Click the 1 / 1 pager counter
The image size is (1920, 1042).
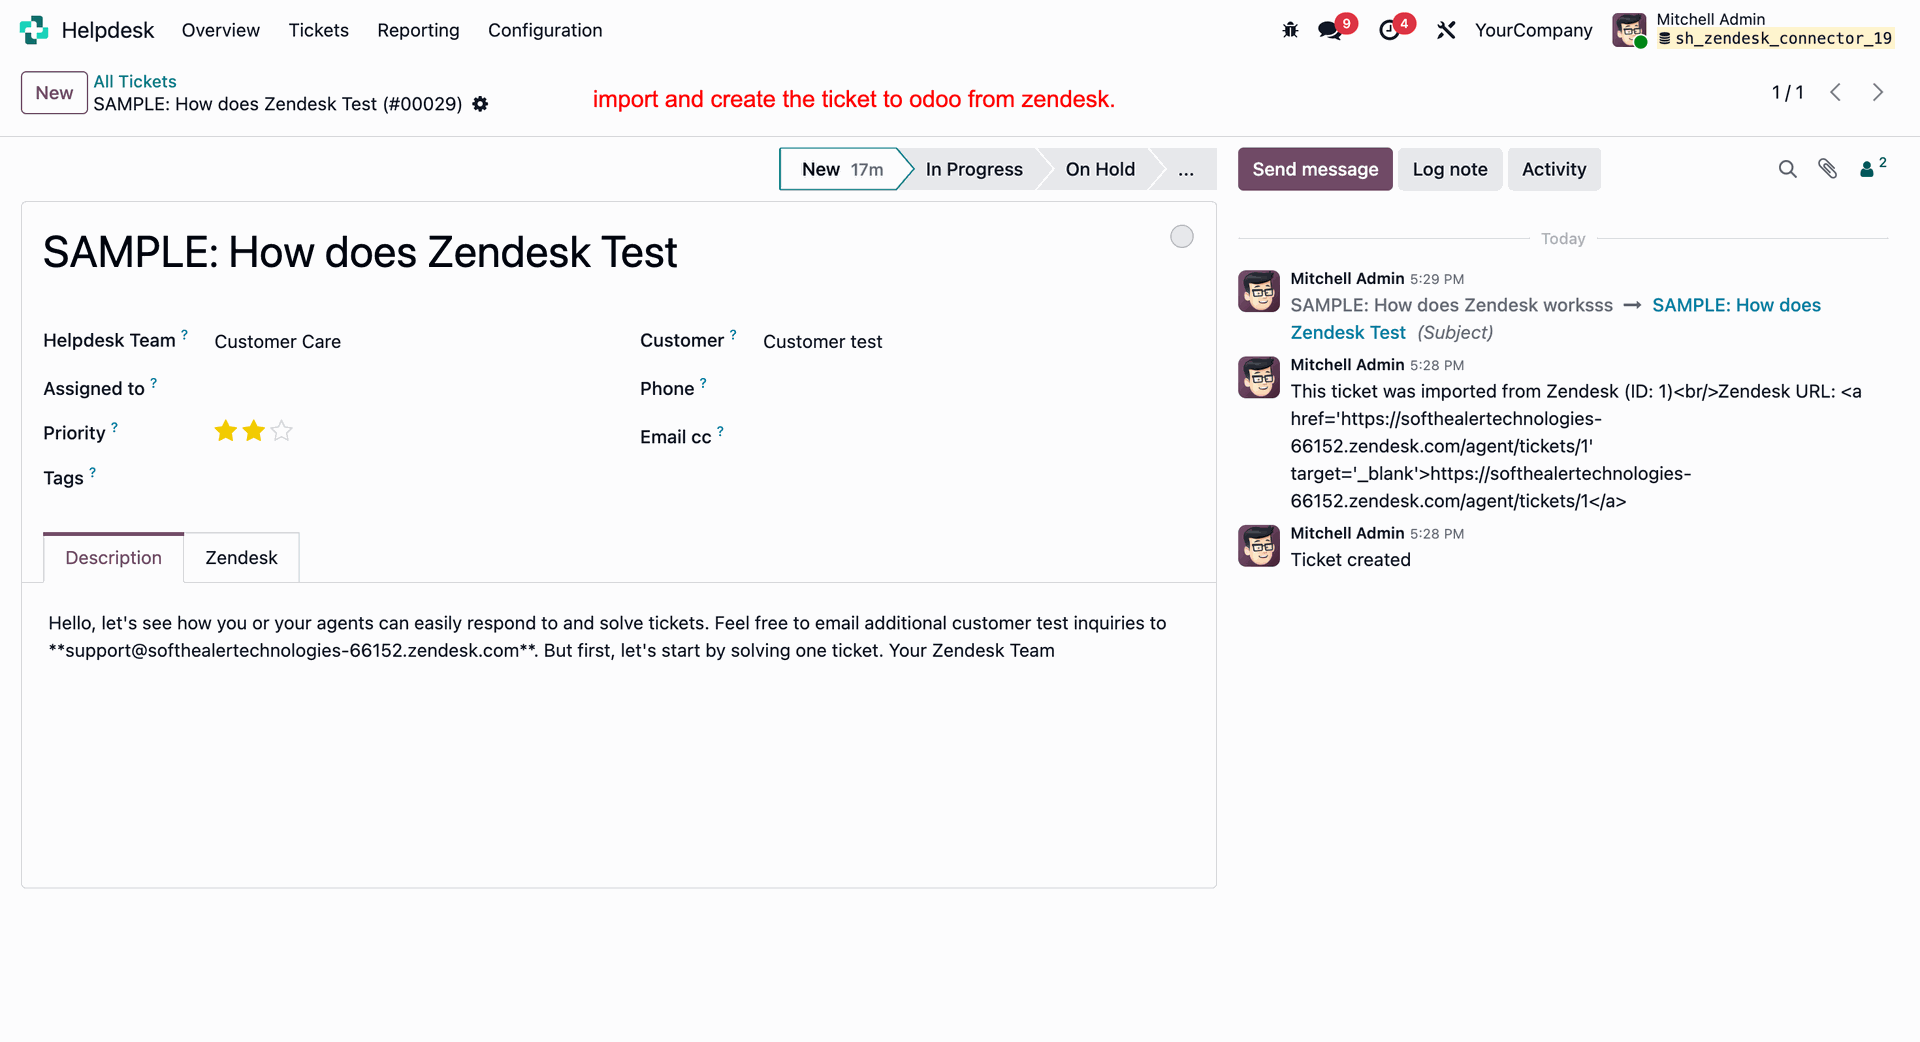(x=1787, y=92)
